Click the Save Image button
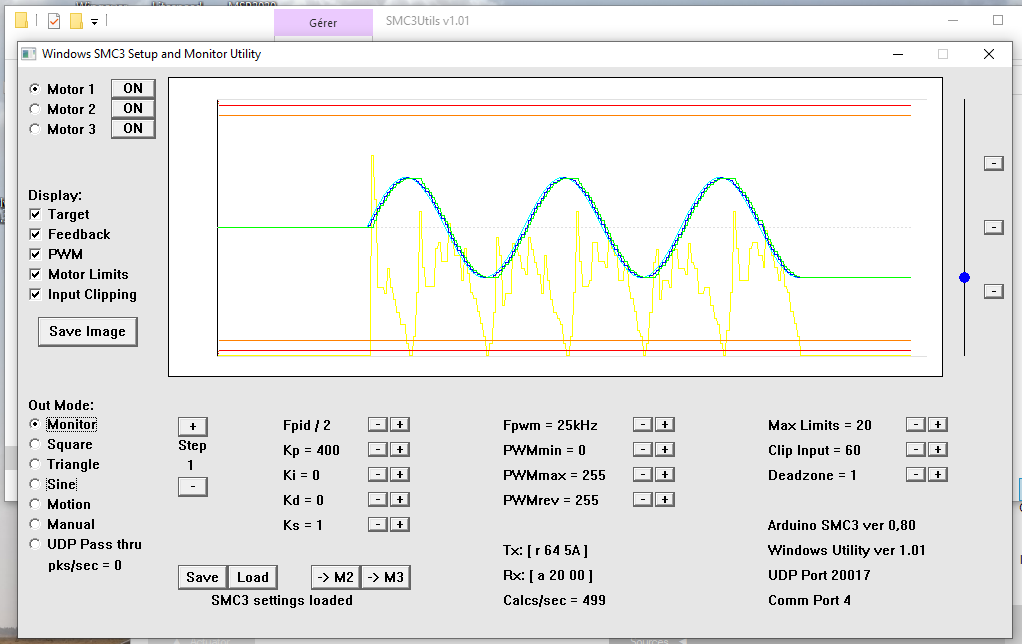Screen dimensions: 1022x644 tap(87, 332)
